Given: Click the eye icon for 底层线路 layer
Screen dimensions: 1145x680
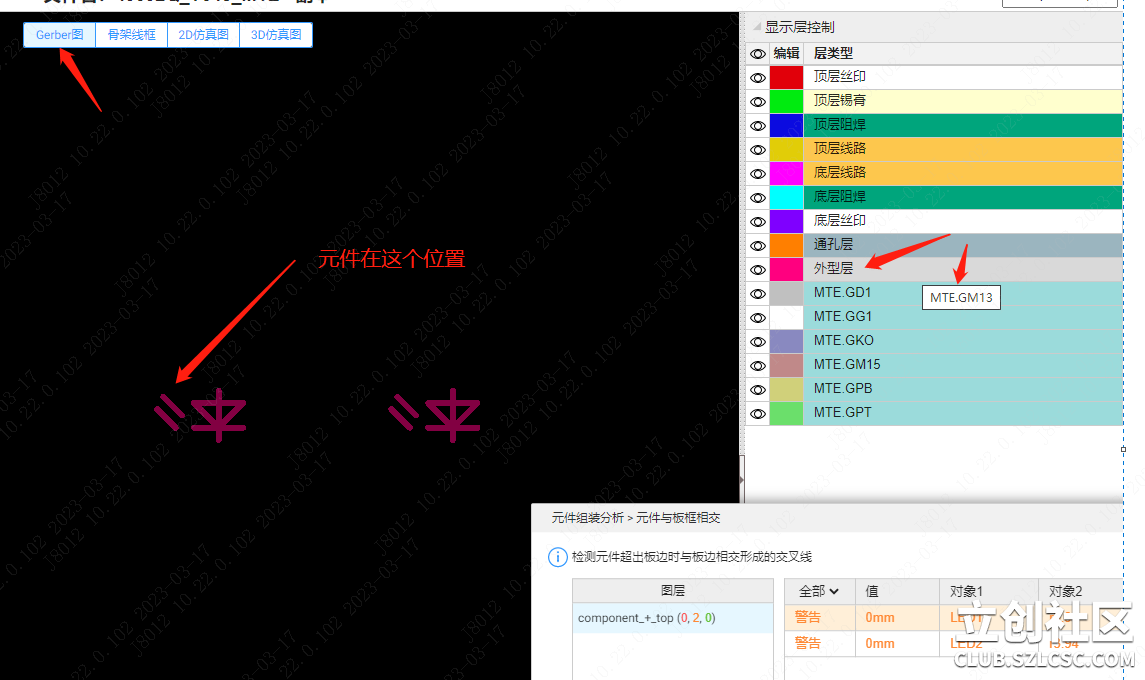Looking at the screenshot, I should [x=758, y=173].
